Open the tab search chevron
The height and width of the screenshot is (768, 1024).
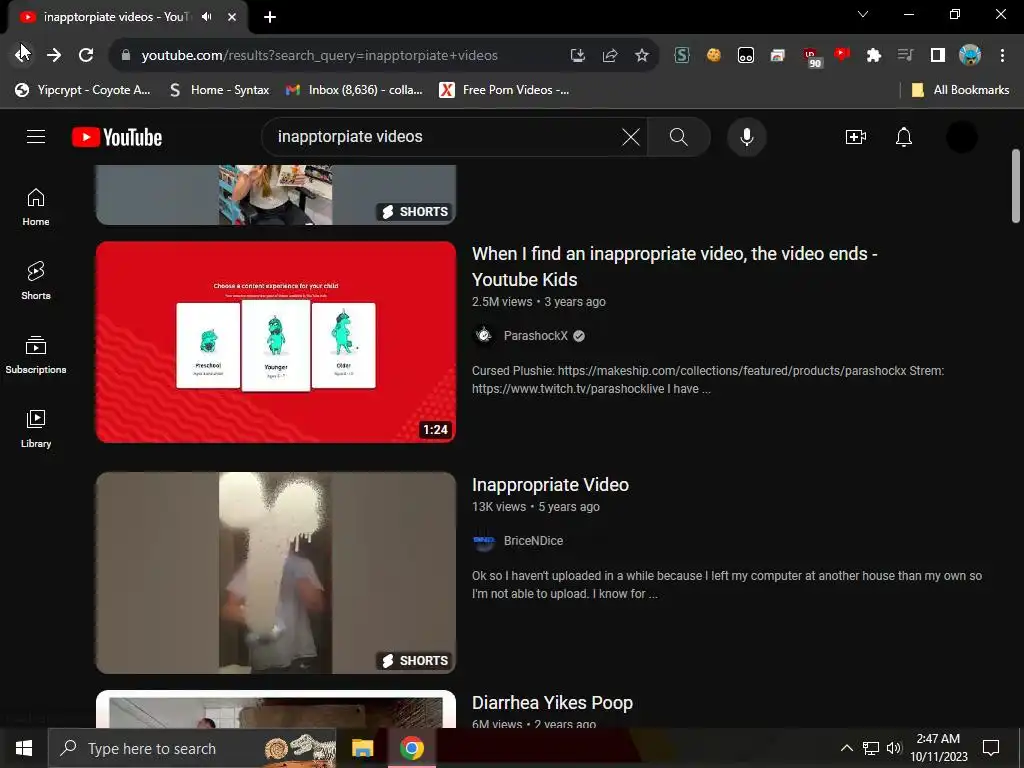(x=863, y=14)
